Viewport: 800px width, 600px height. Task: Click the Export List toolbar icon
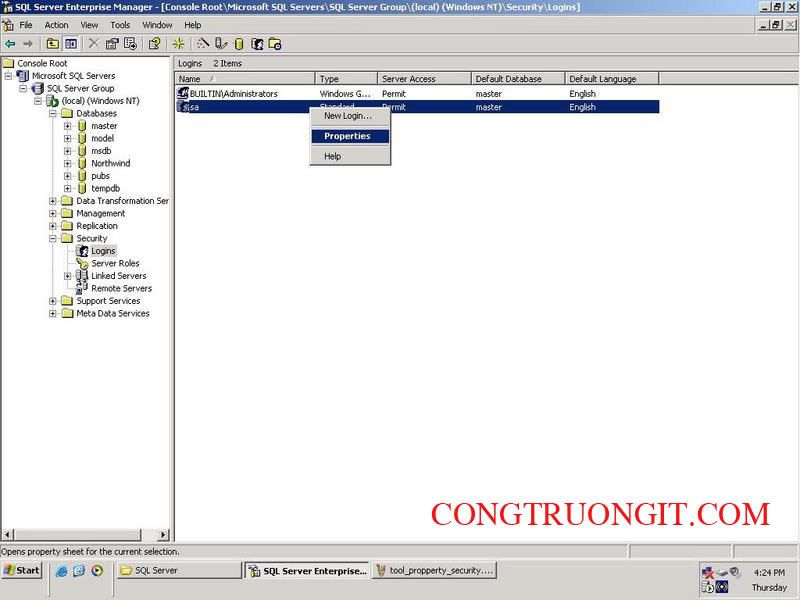point(130,44)
